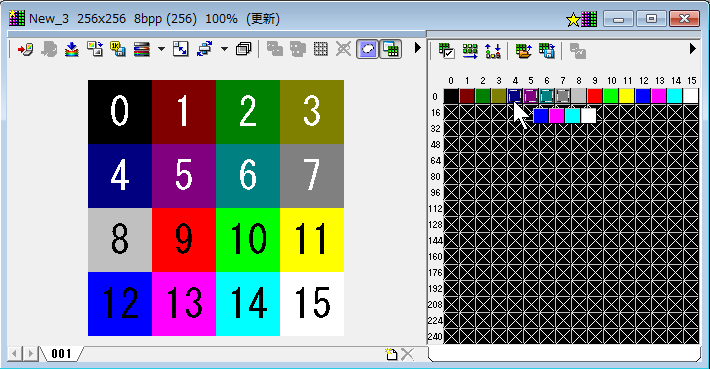Toggle the star icon in title bar
This screenshot has height=369, width=710.
(x=573, y=19)
